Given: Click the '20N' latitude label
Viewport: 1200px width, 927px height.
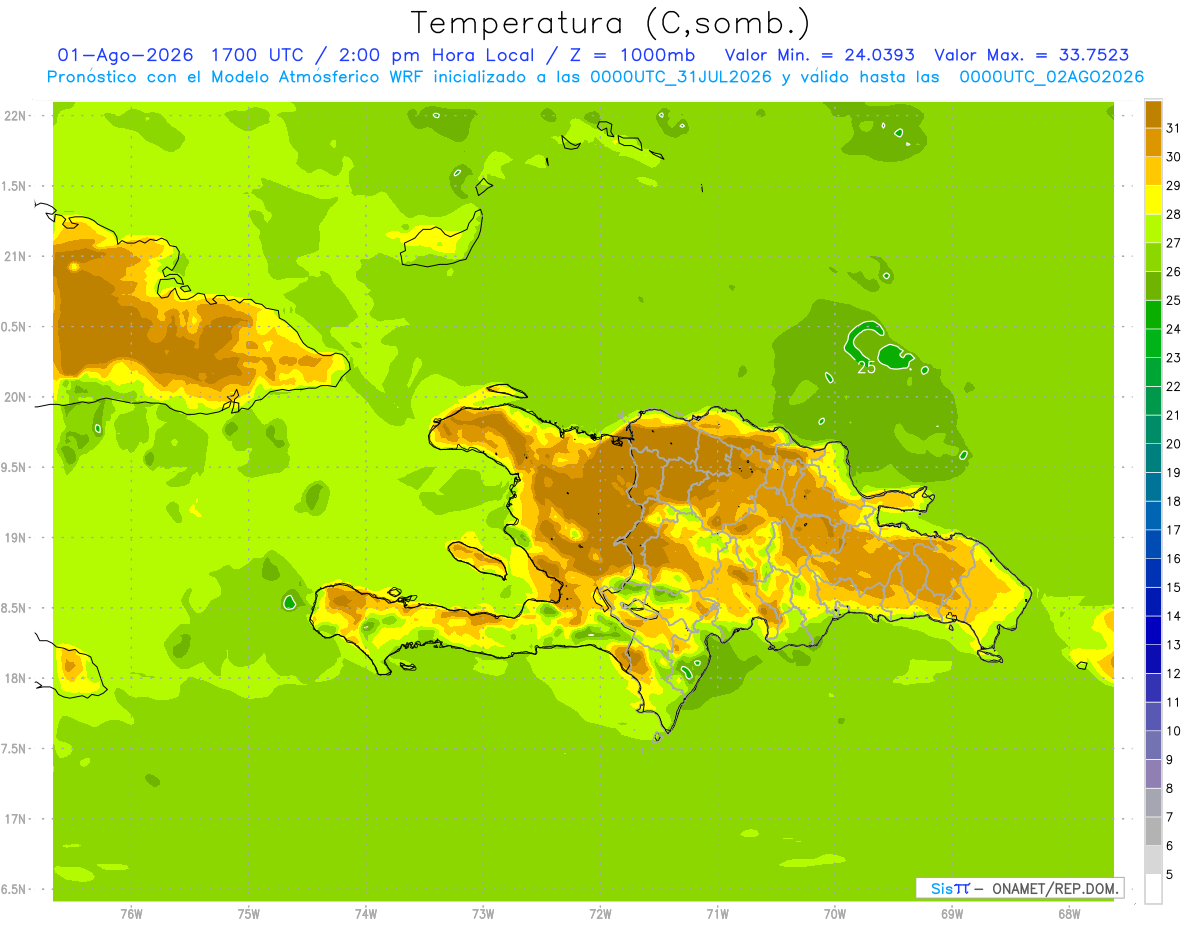Looking at the screenshot, I should (15, 397).
